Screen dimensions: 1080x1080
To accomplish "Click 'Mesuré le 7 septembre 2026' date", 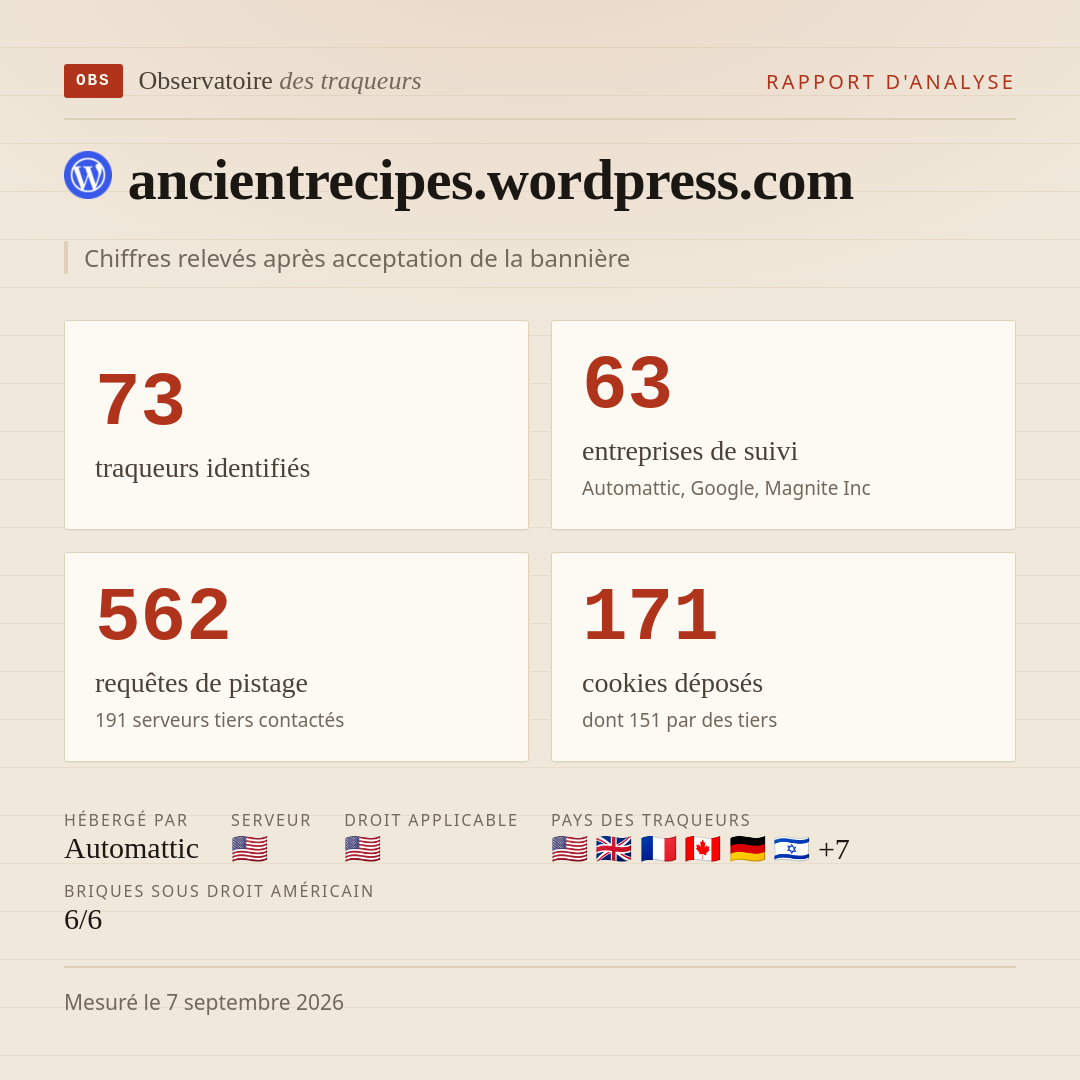I will (204, 1003).
